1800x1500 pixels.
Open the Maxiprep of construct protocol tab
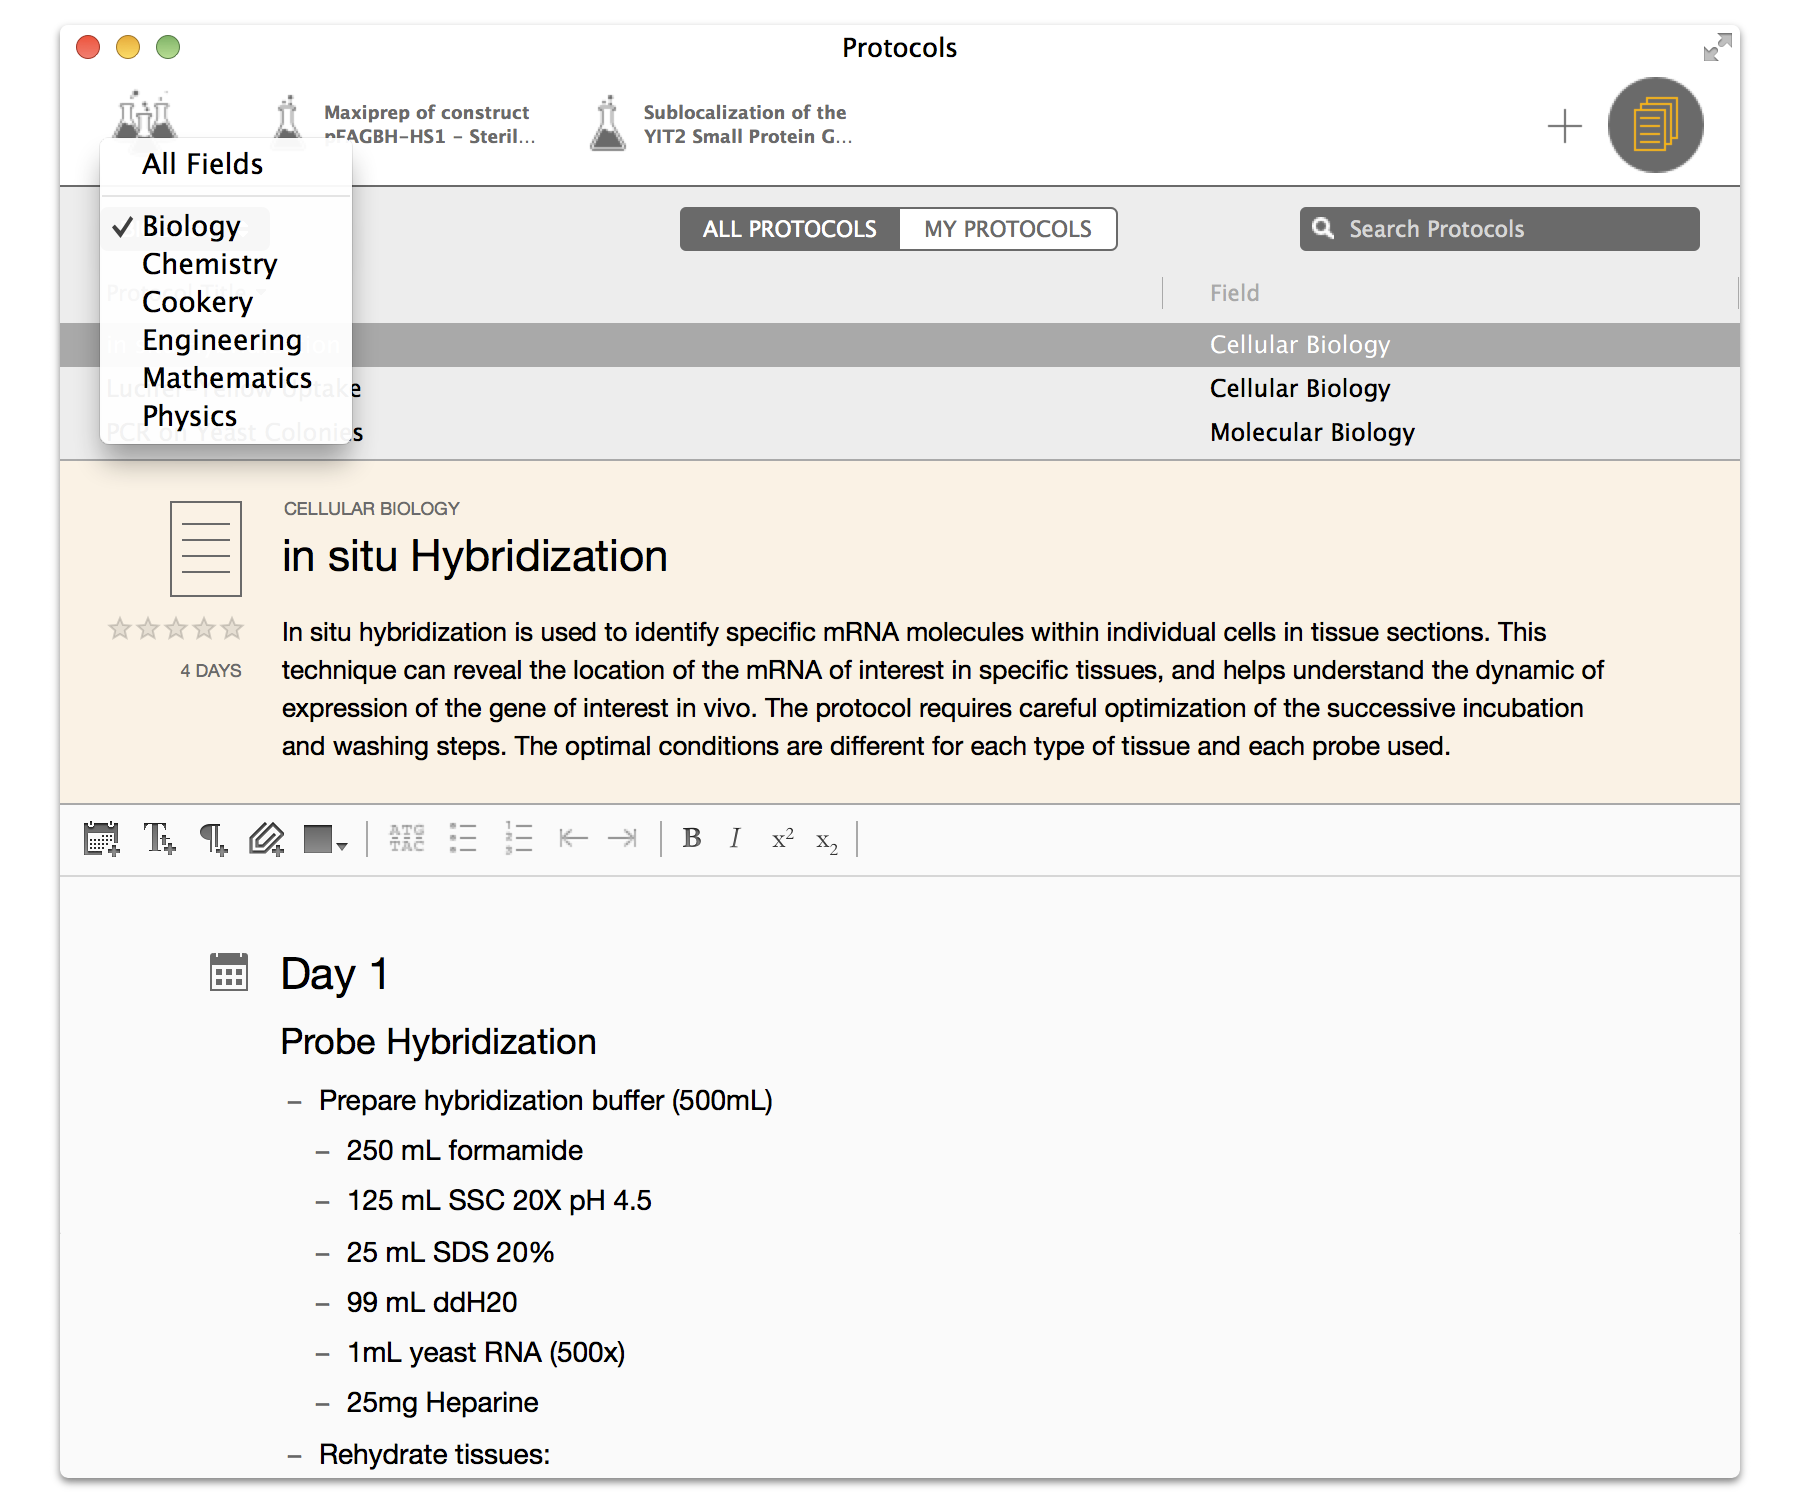(x=404, y=124)
